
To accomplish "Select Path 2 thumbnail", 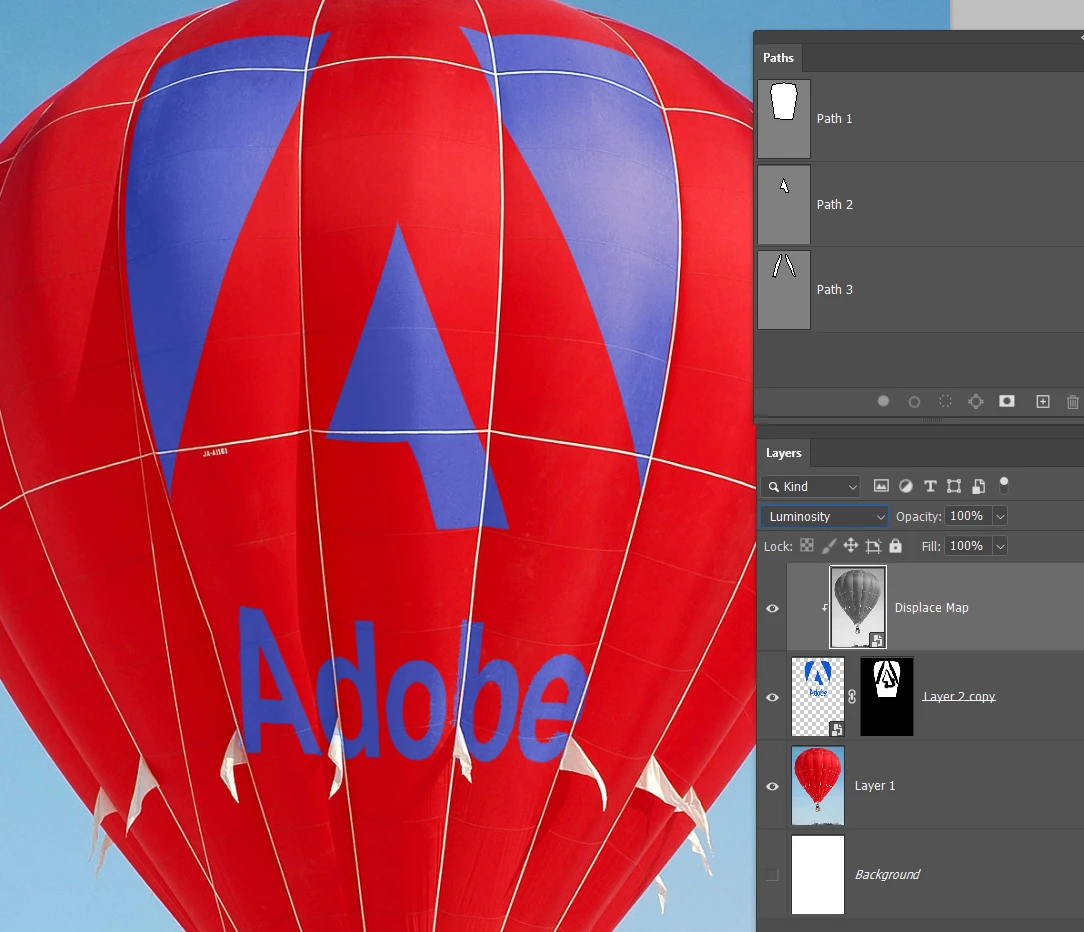I will click(x=784, y=205).
